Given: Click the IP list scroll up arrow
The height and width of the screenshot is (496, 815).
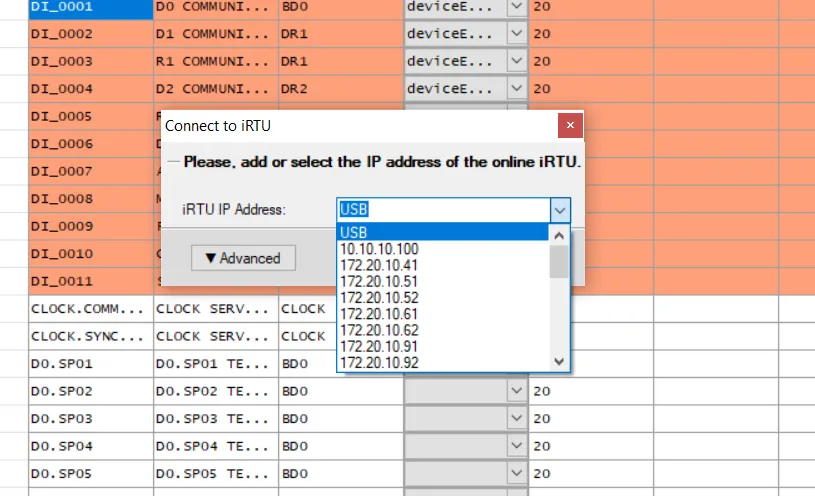Looking at the screenshot, I should tap(559, 236).
